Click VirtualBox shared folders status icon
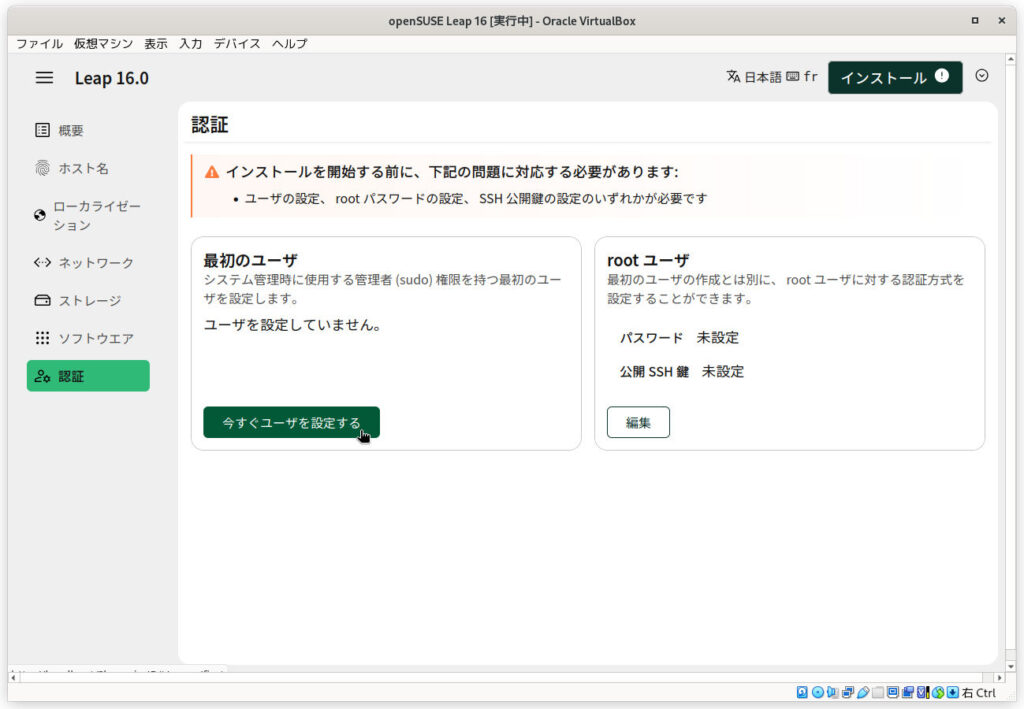The height and width of the screenshot is (709, 1024). coord(878,692)
